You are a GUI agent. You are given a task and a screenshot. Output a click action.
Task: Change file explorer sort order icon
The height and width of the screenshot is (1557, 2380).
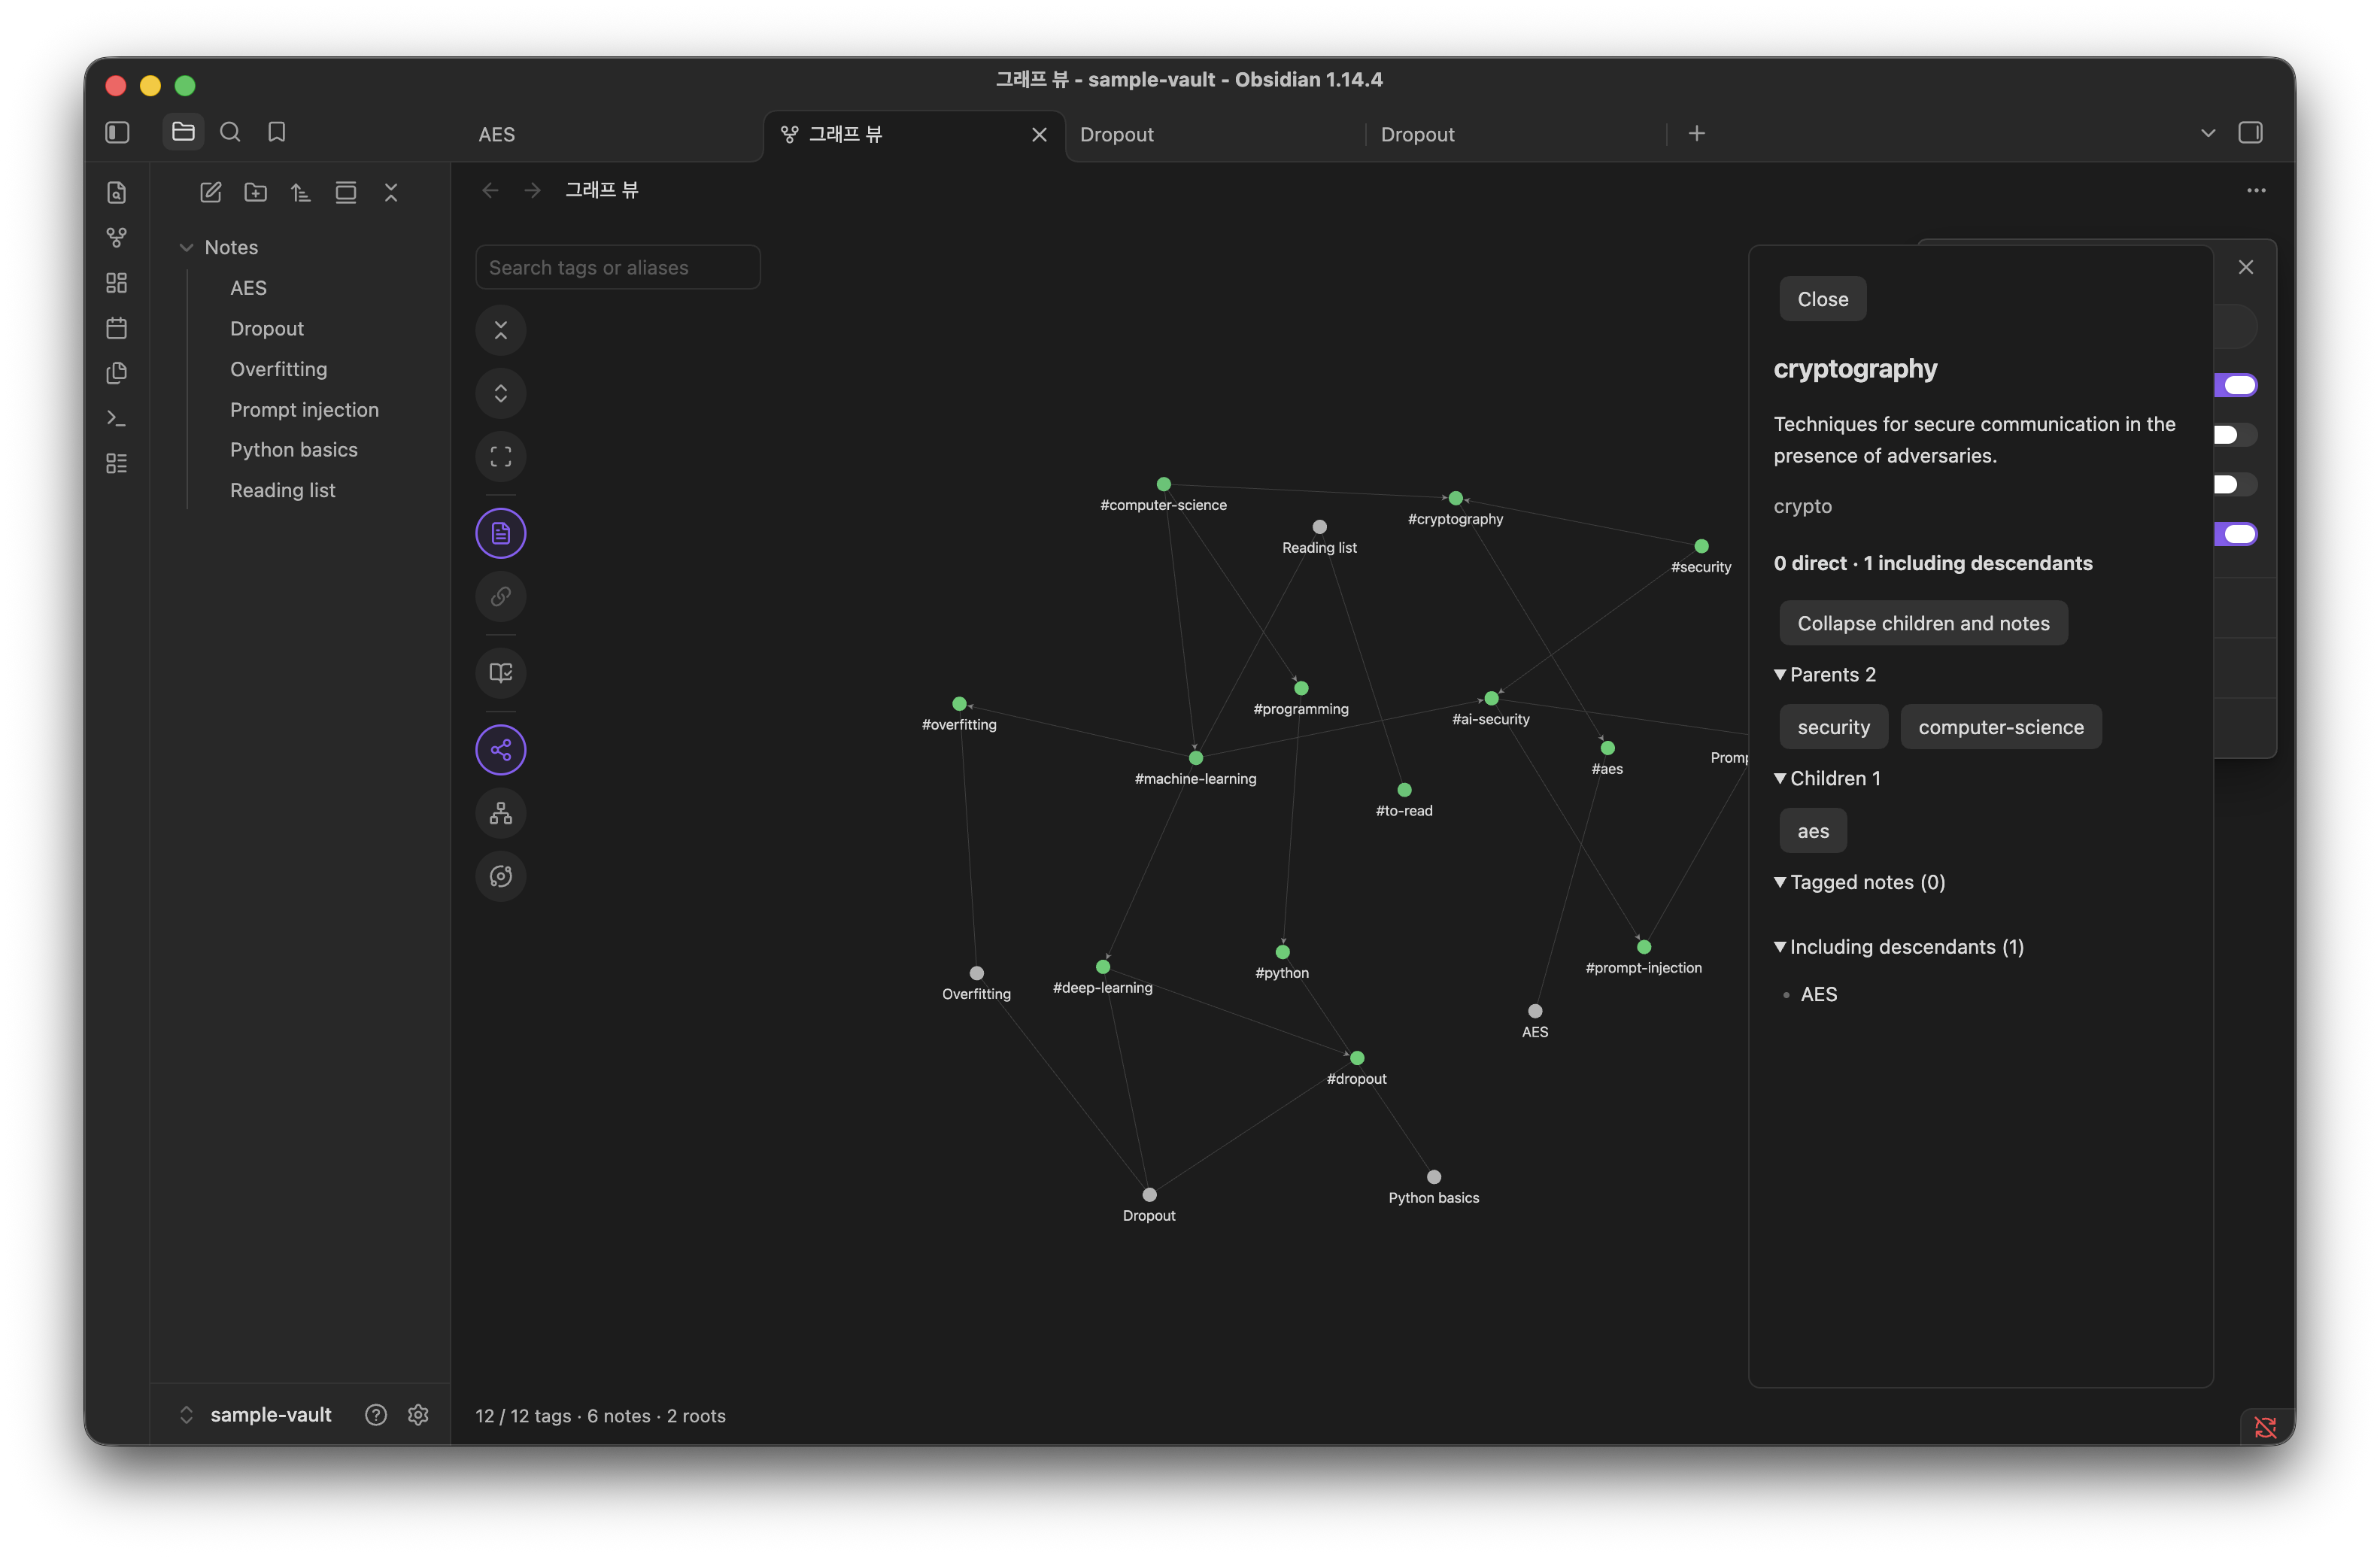[x=301, y=192]
